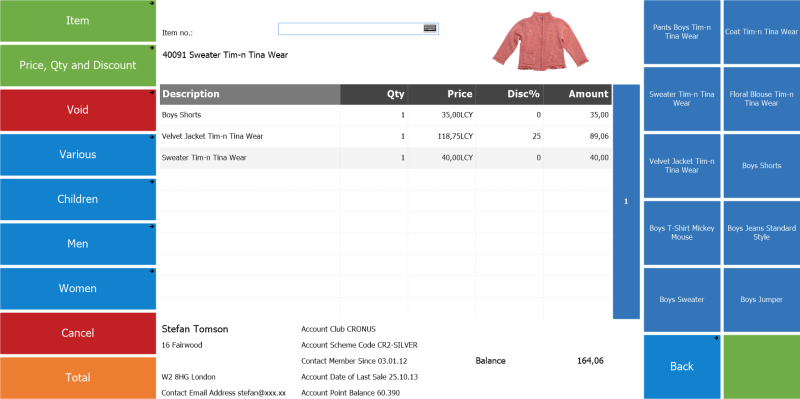The image size is (800, 399).
Task: Click the Description column header
Action: pos(250,94)
